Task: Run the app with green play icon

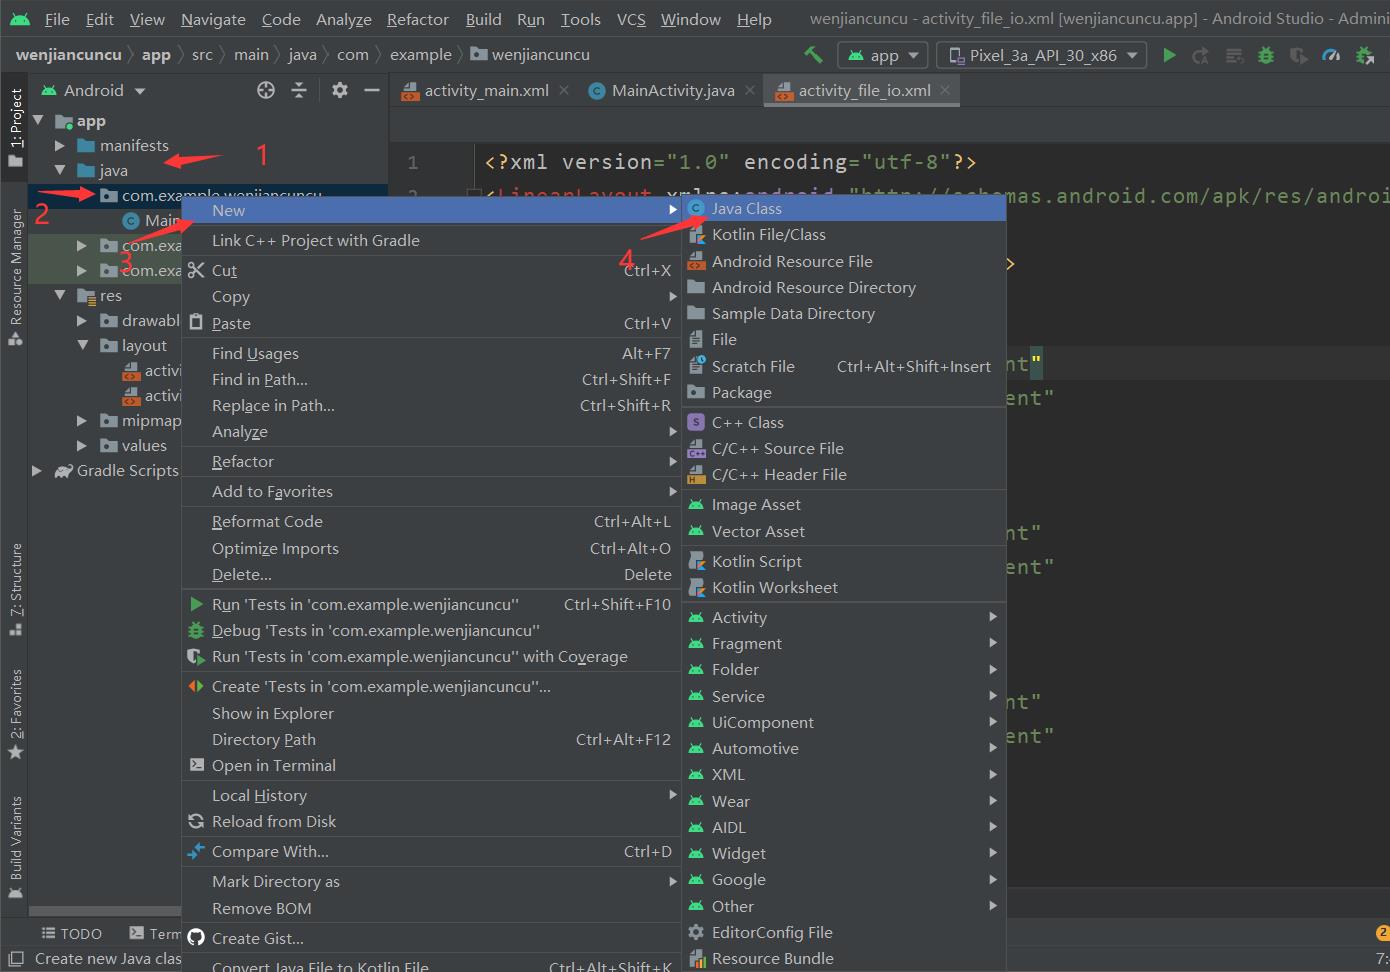Action: click(1169, 55)
